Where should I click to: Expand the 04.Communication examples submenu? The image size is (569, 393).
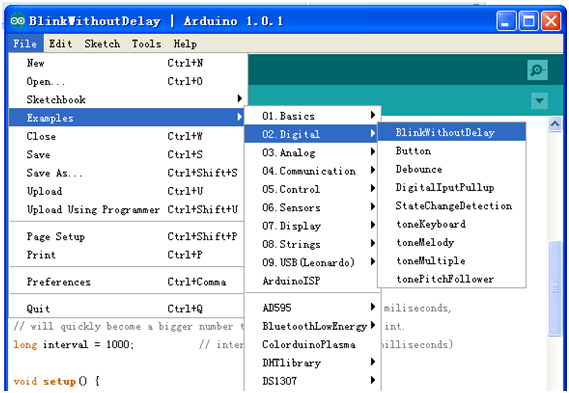(312, 171)
